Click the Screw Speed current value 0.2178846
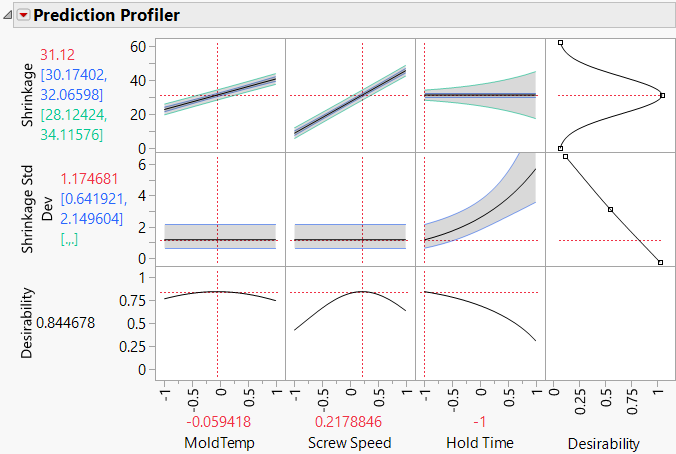This screenshot has height=454, width=676. (349, 421)
